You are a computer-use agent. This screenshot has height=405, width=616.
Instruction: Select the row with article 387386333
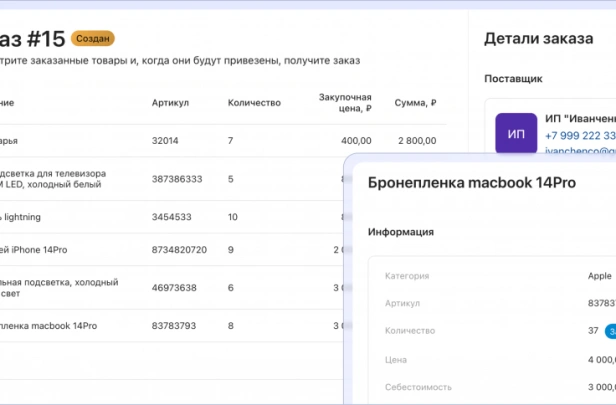click(172, 179)
